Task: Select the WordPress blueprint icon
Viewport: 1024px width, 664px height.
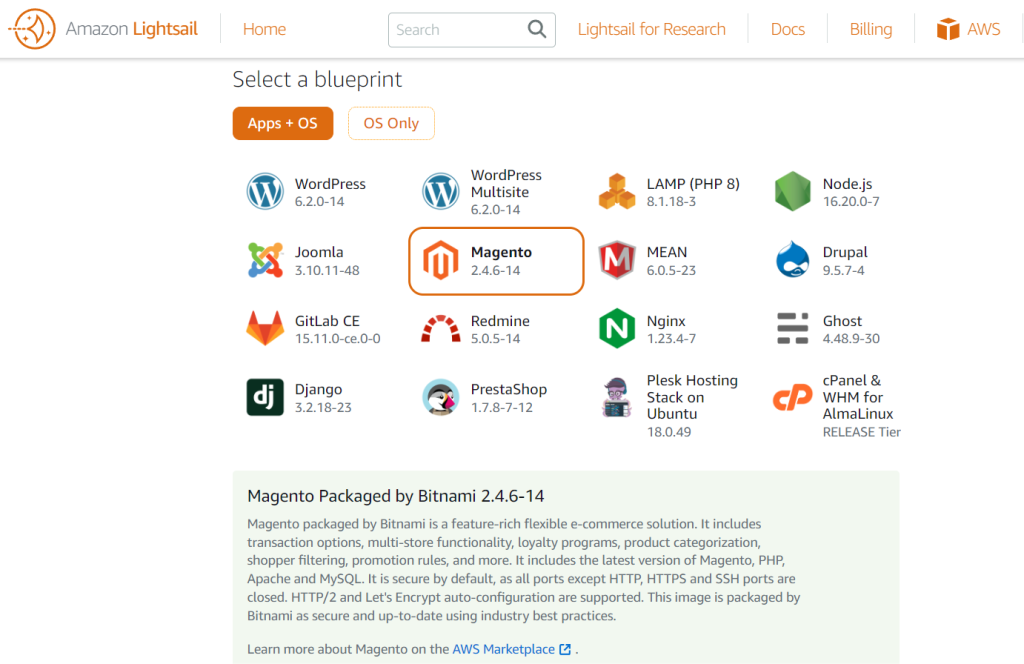Action: [x=265, y=191]
